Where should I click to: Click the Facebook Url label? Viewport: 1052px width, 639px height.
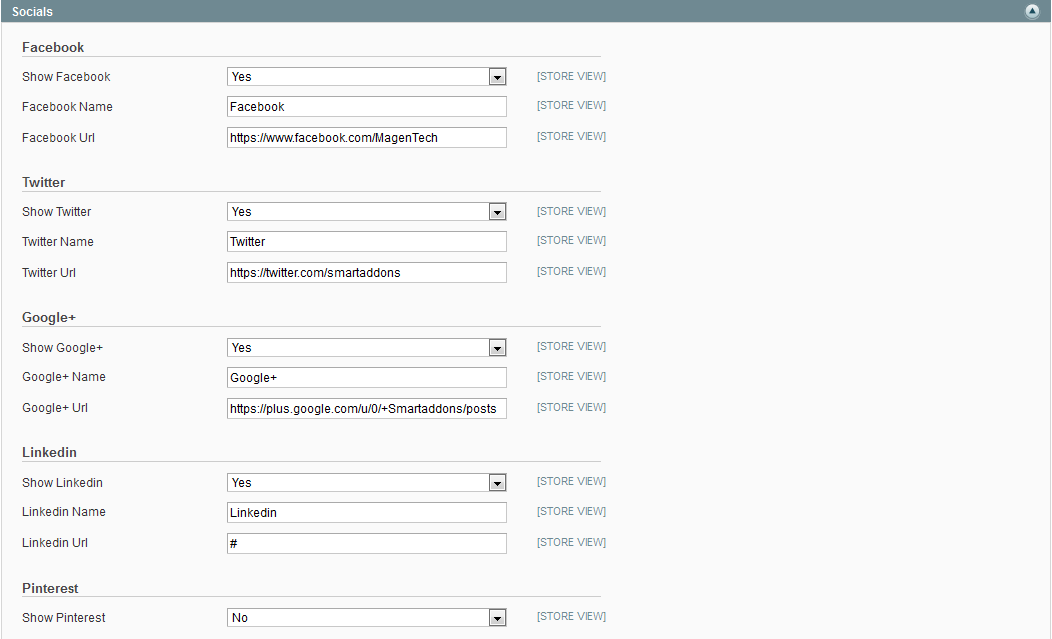(x=58, y=138)
